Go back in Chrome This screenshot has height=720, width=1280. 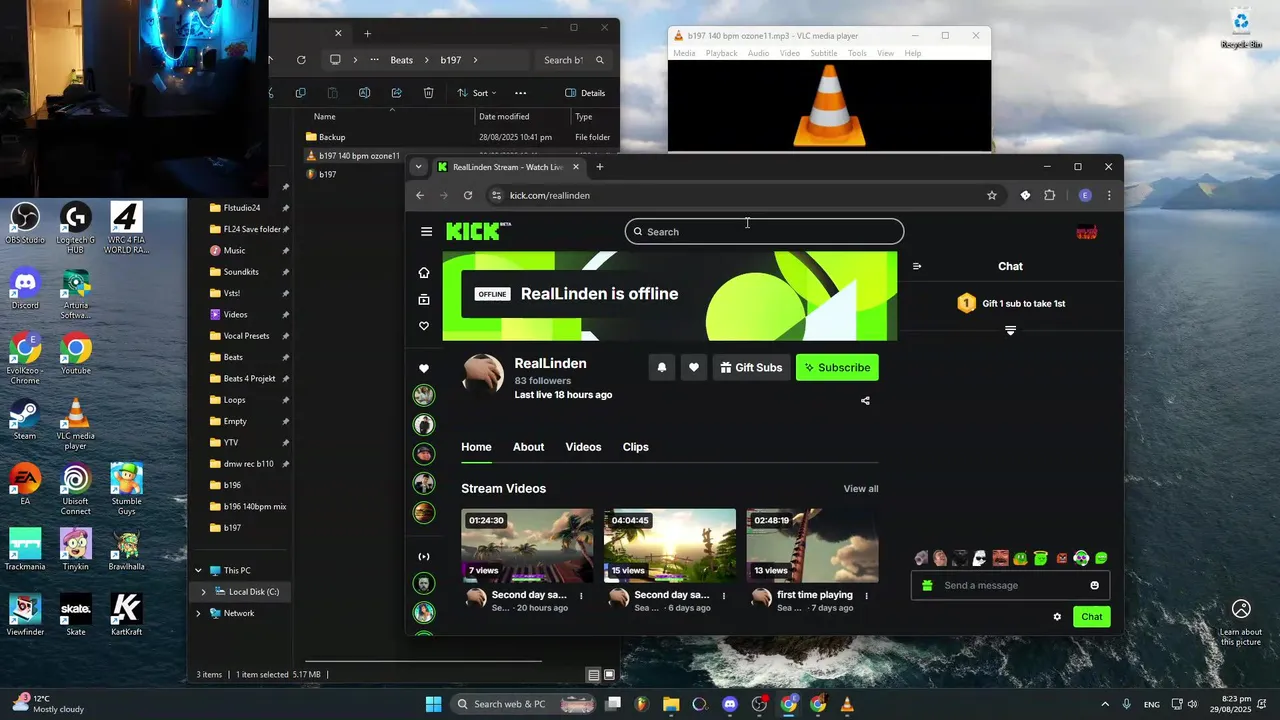click(x=420, y=196)
